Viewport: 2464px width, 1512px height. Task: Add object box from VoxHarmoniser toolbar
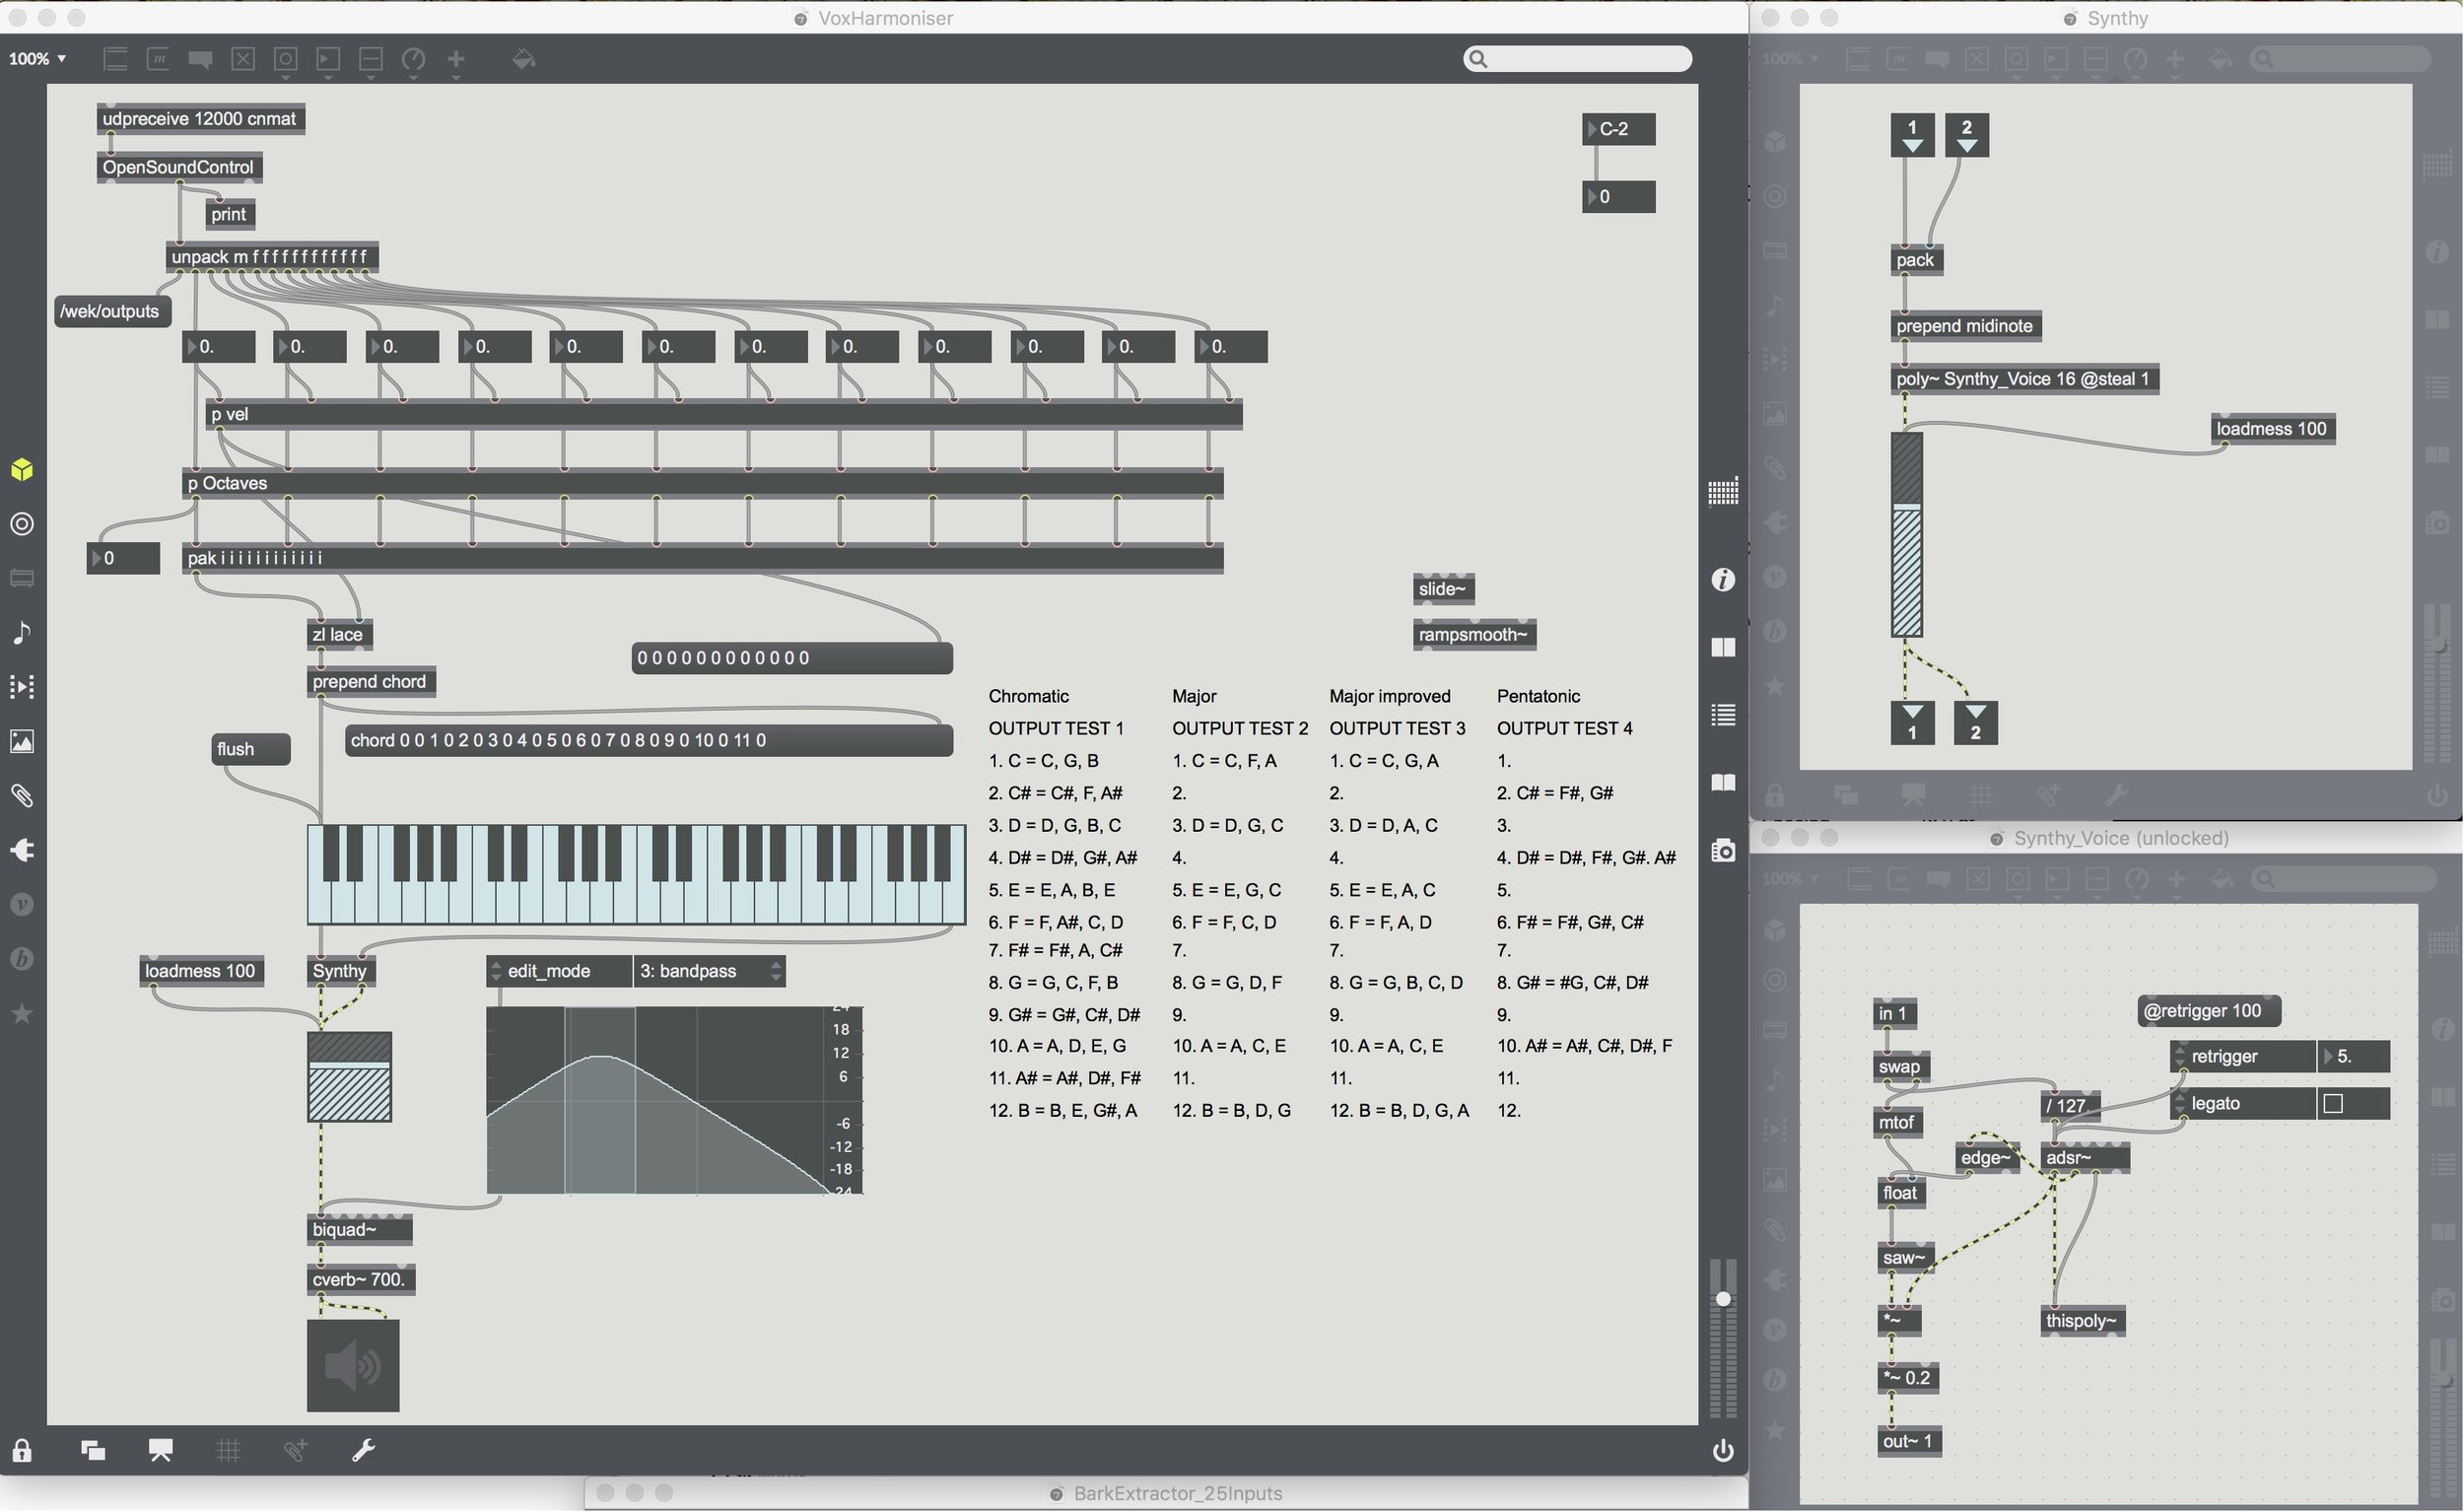coord(116,59)
